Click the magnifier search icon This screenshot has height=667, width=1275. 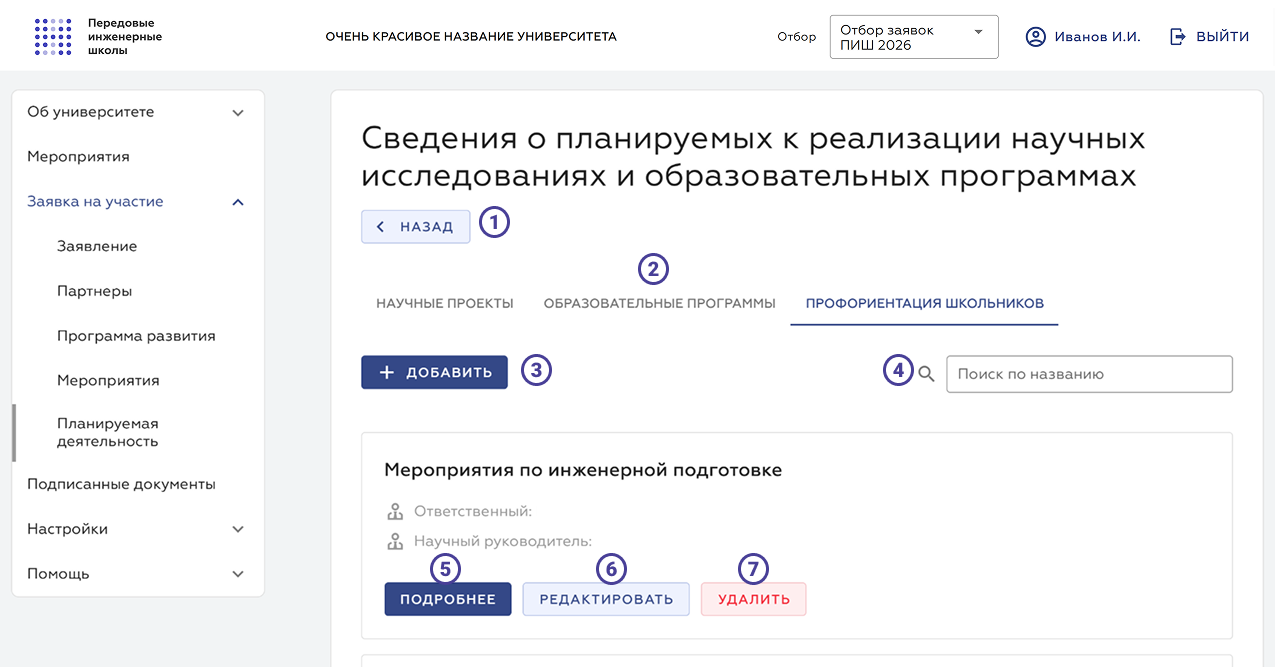pyautogui.click(x=926, y=374)
